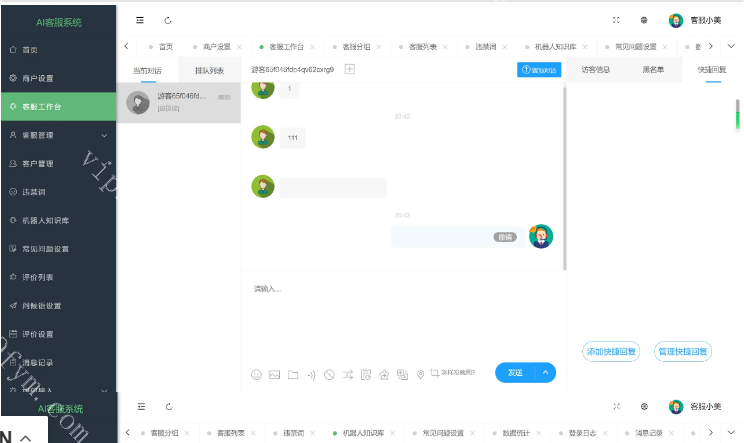This screenshot has width=744, height=443.
Task: Click the 添加快捷回复 button
Action: coord(611,351)
